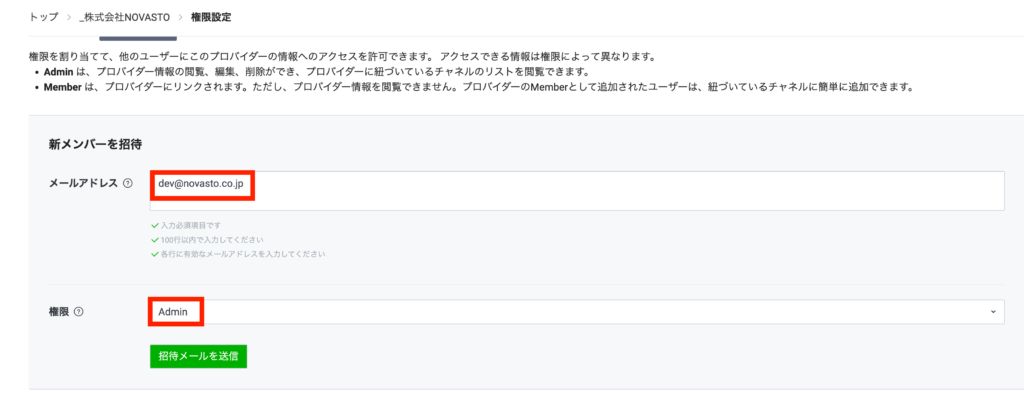Click the breadcrumb chevron after トップ

tap(69, 18)
